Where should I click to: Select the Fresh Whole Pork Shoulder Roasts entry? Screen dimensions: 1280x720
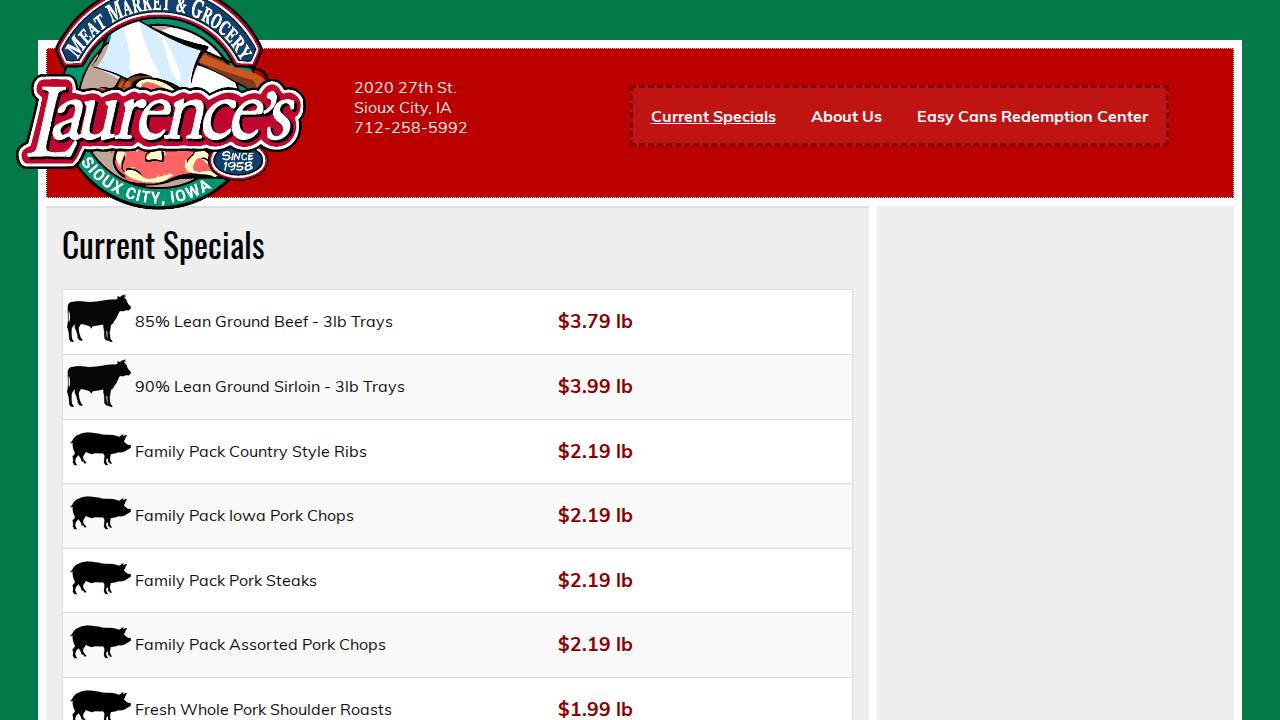pos(263,709)
